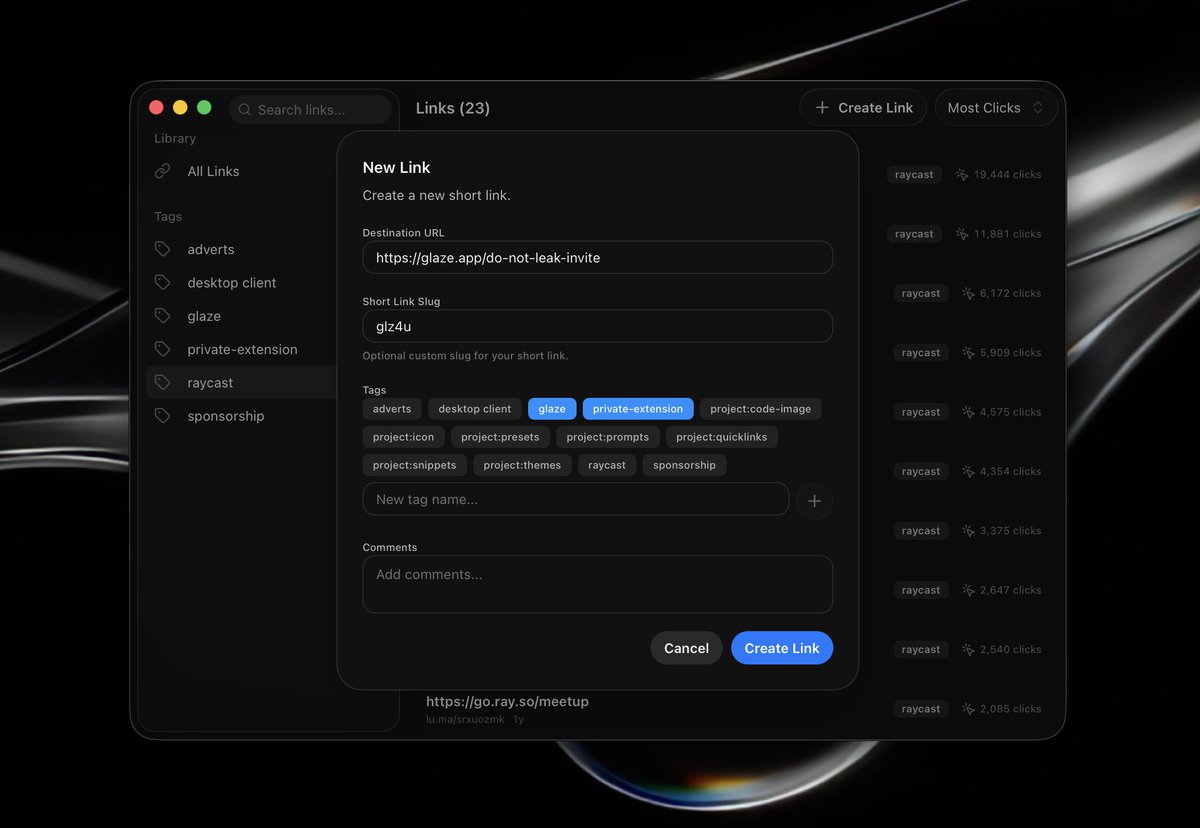
Task: Click the clicks icon beside 2,085 clicks
Action: 968,709
